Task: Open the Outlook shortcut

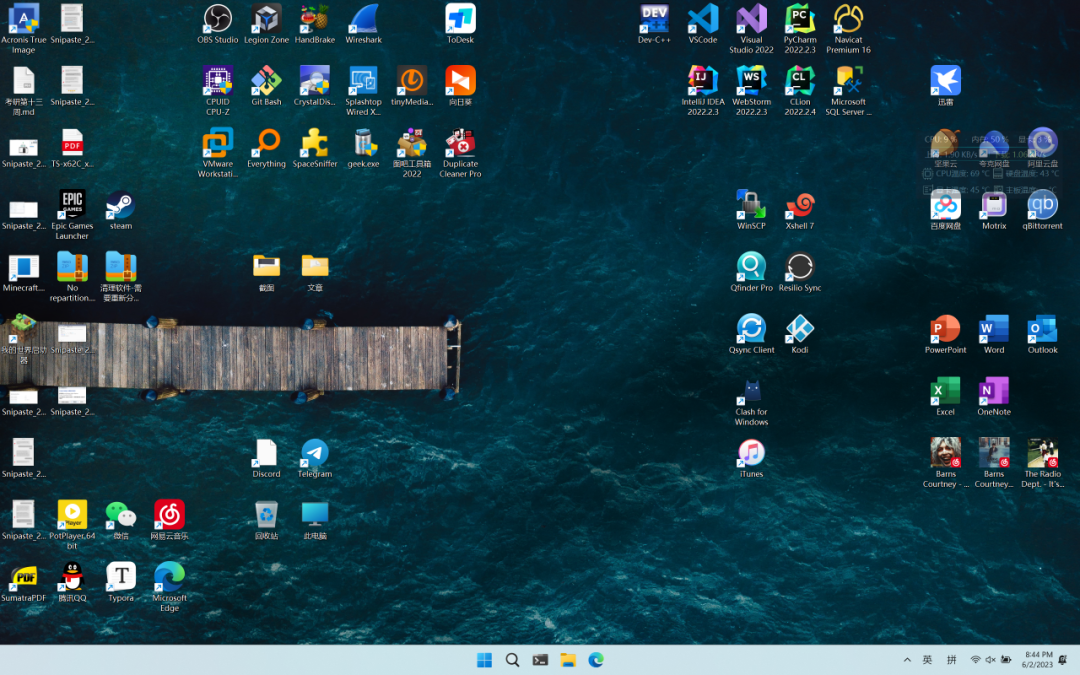Action: pyautogui.click(x=1042, y=334)
